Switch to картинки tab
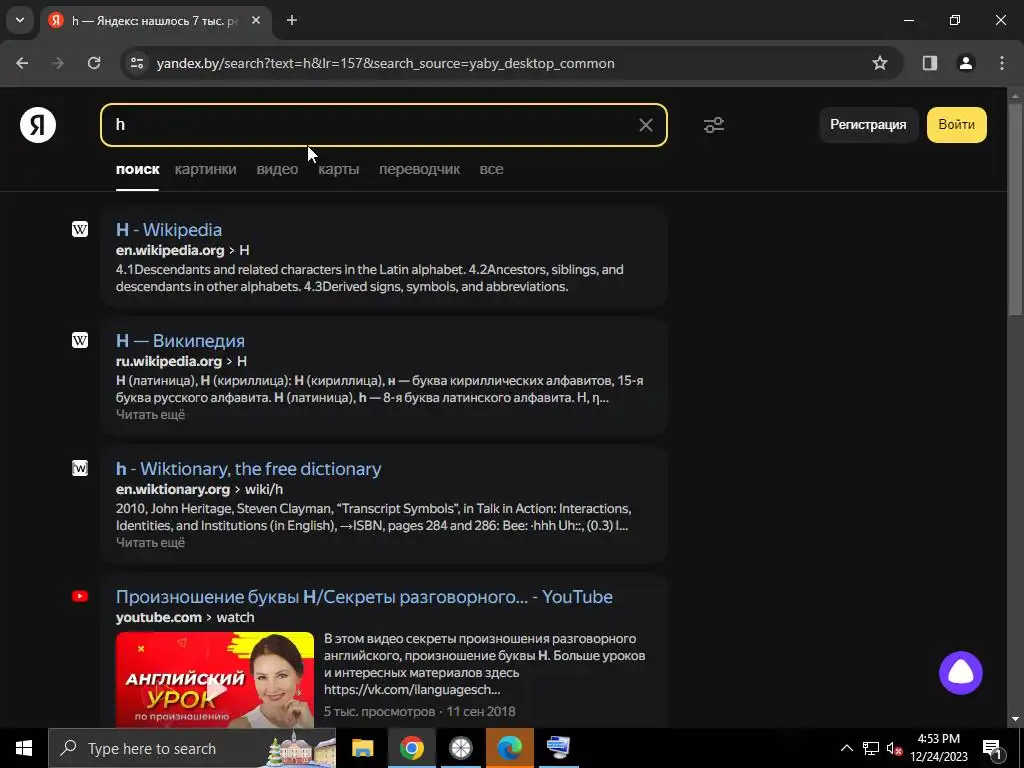 206,169
